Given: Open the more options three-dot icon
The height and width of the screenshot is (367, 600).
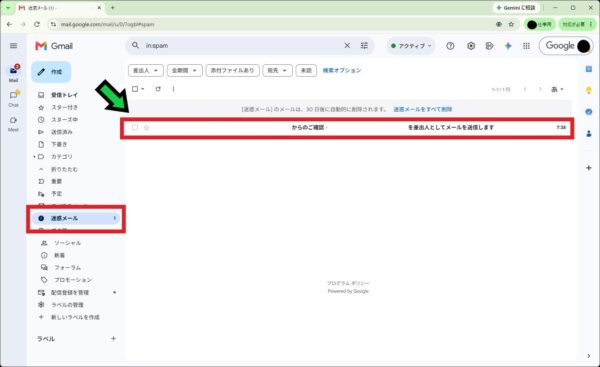Looking at the screenshot, I should click(x=173, y=89).
